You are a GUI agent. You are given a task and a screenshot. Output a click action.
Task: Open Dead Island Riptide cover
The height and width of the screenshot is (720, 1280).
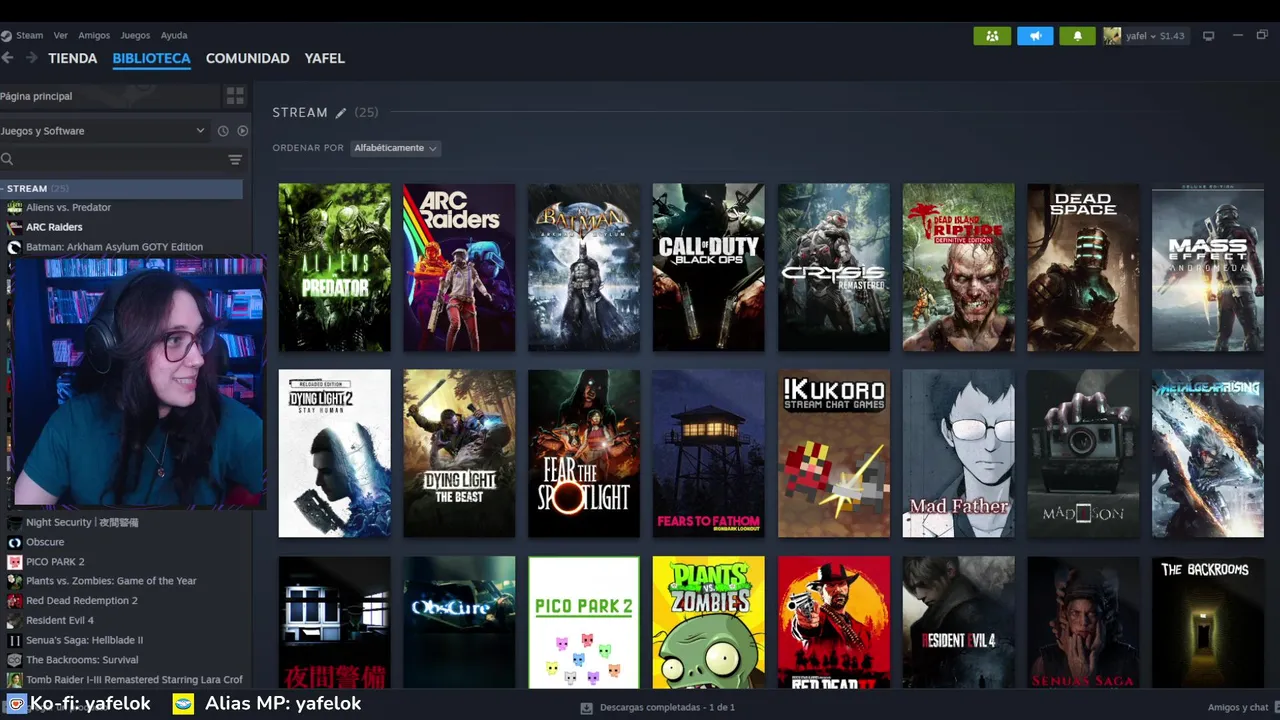pos(958,267)
